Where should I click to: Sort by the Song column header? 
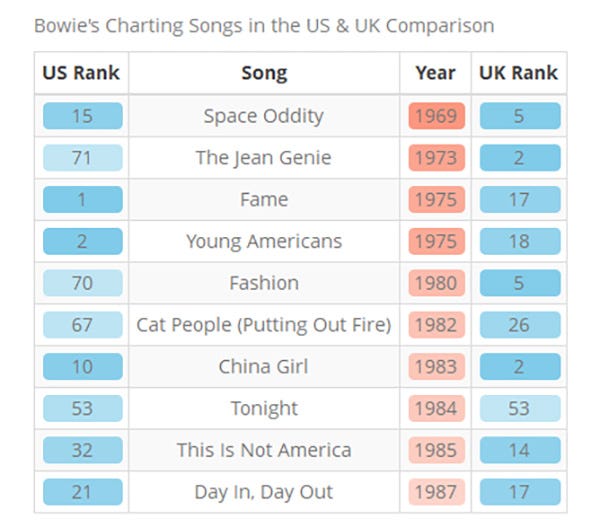[264, 73]
